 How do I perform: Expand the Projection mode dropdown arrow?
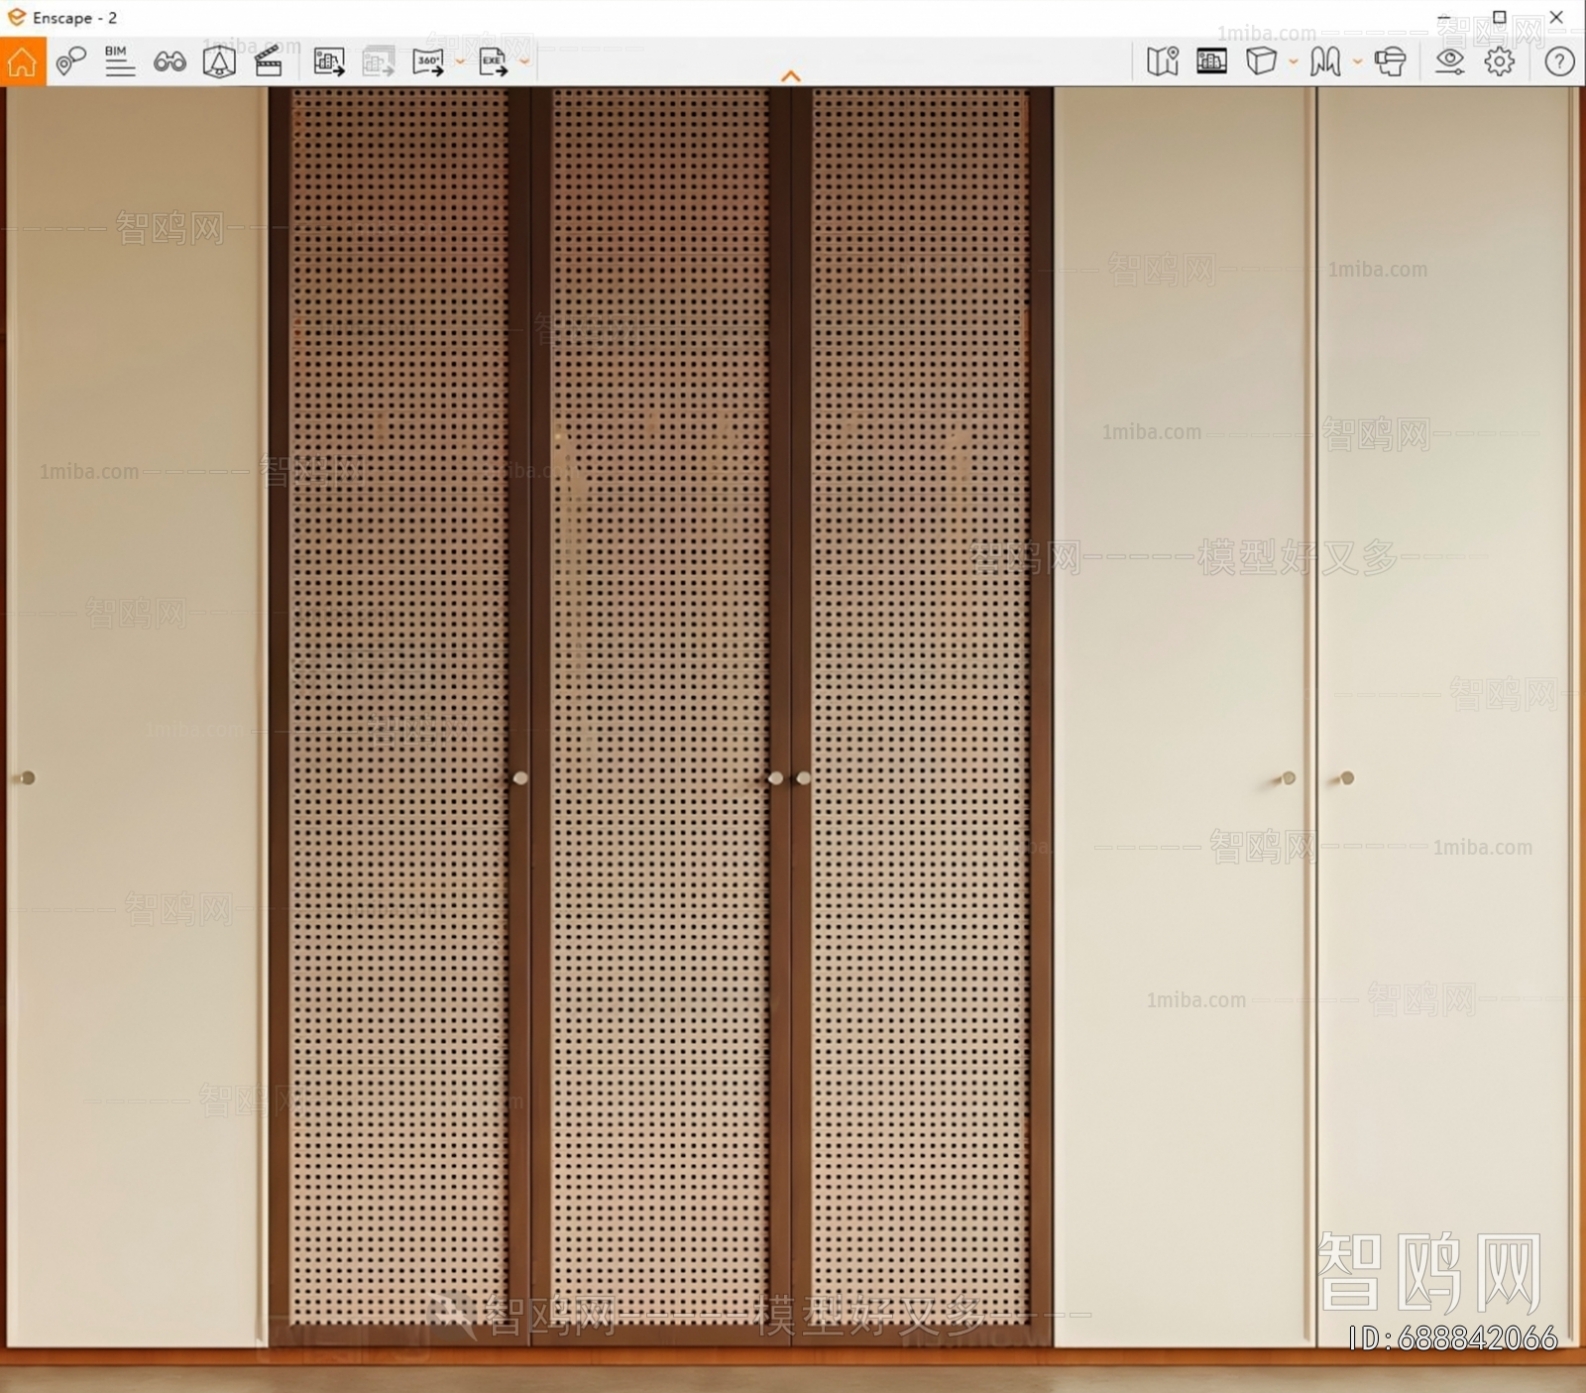click(1293, 62)
